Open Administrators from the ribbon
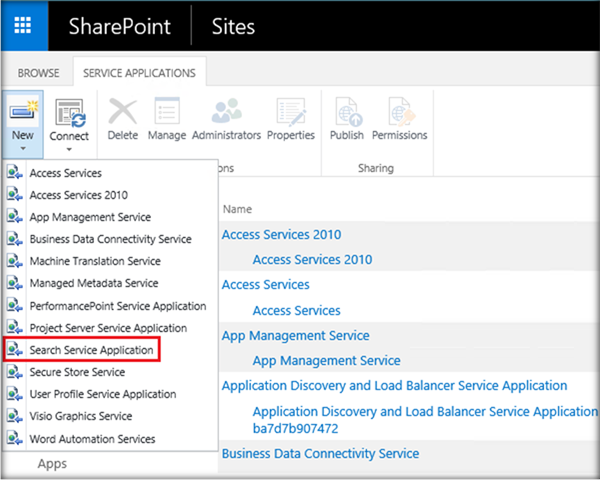 pyautogui.click(x=226, y=113)
